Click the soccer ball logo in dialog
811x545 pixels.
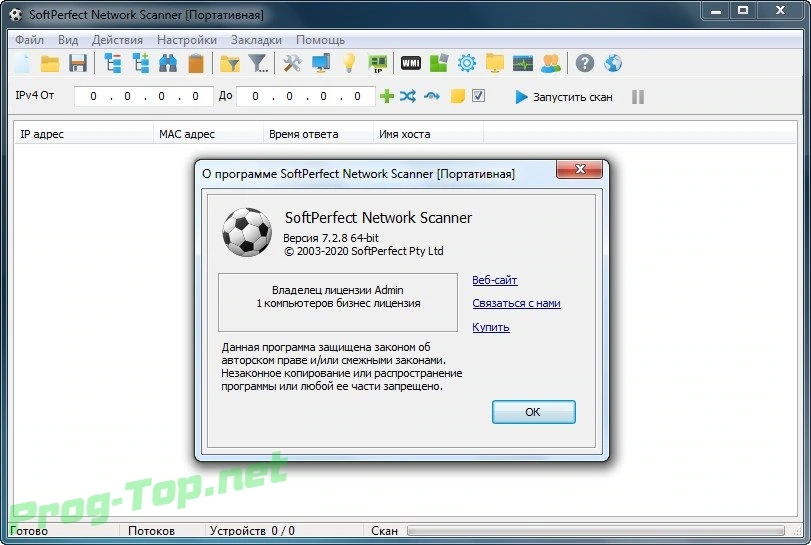247,232
